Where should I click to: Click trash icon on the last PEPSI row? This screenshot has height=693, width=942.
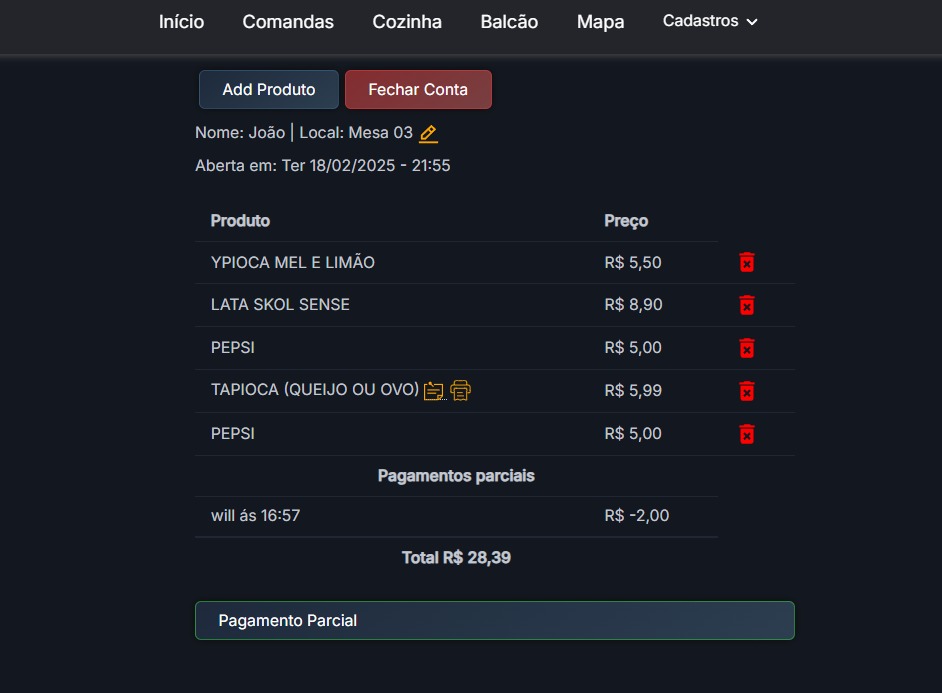pos(747,433)
